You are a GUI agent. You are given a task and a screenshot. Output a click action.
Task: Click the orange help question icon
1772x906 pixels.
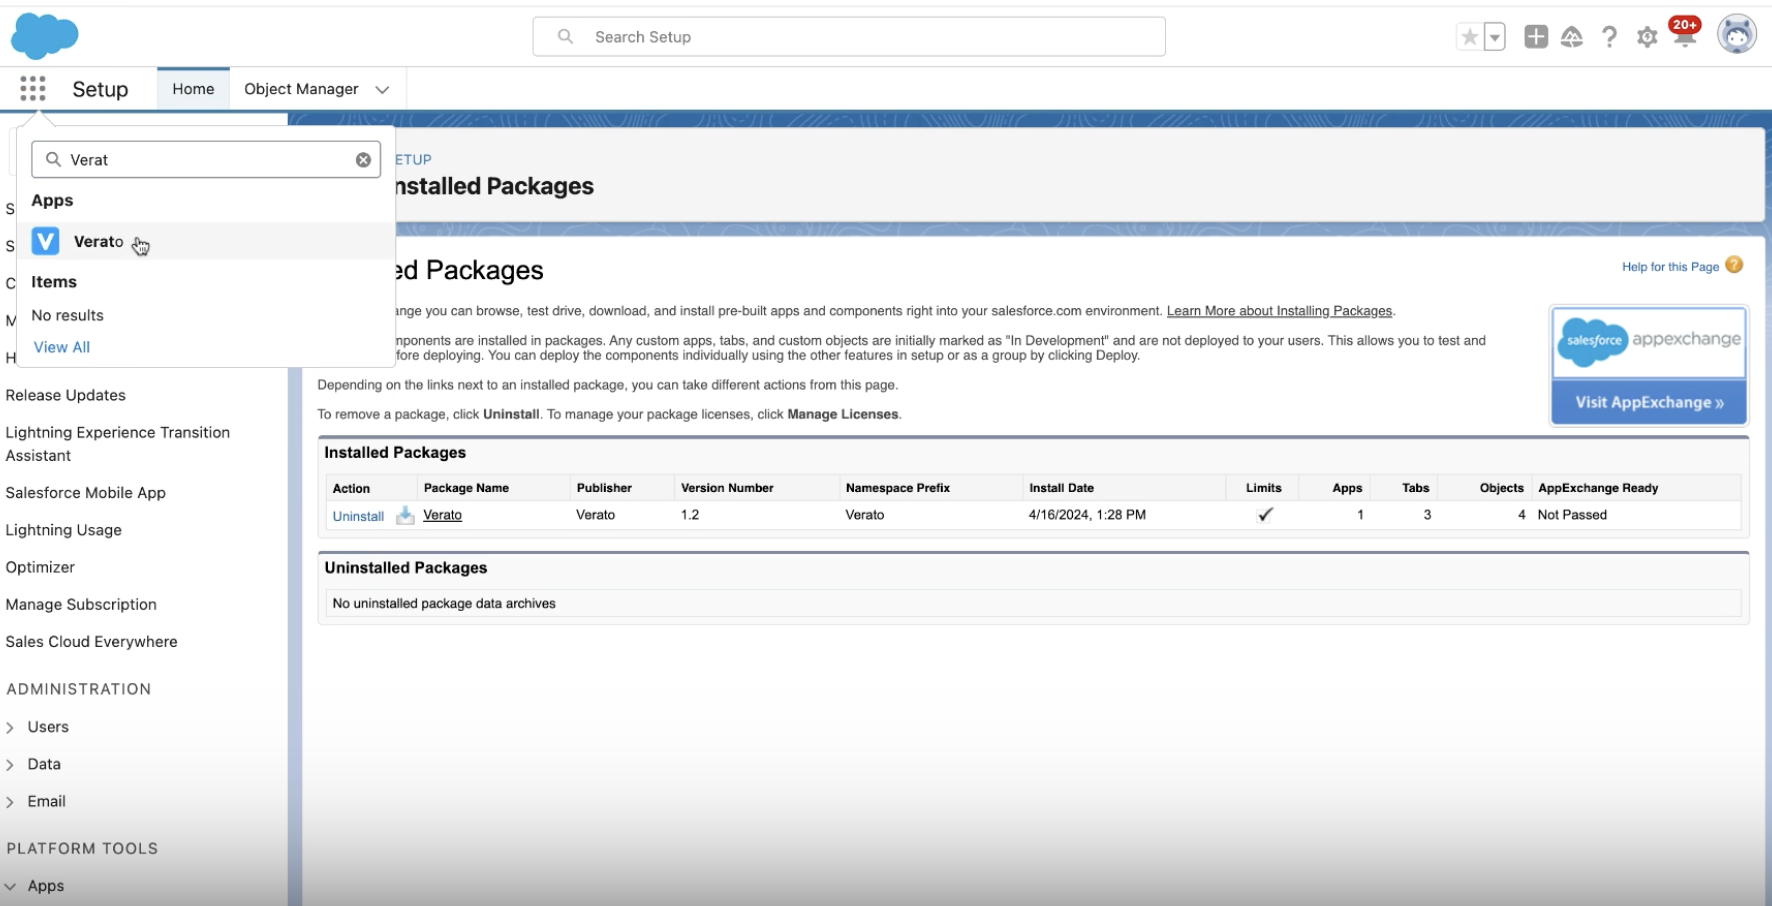(1734, 265)
